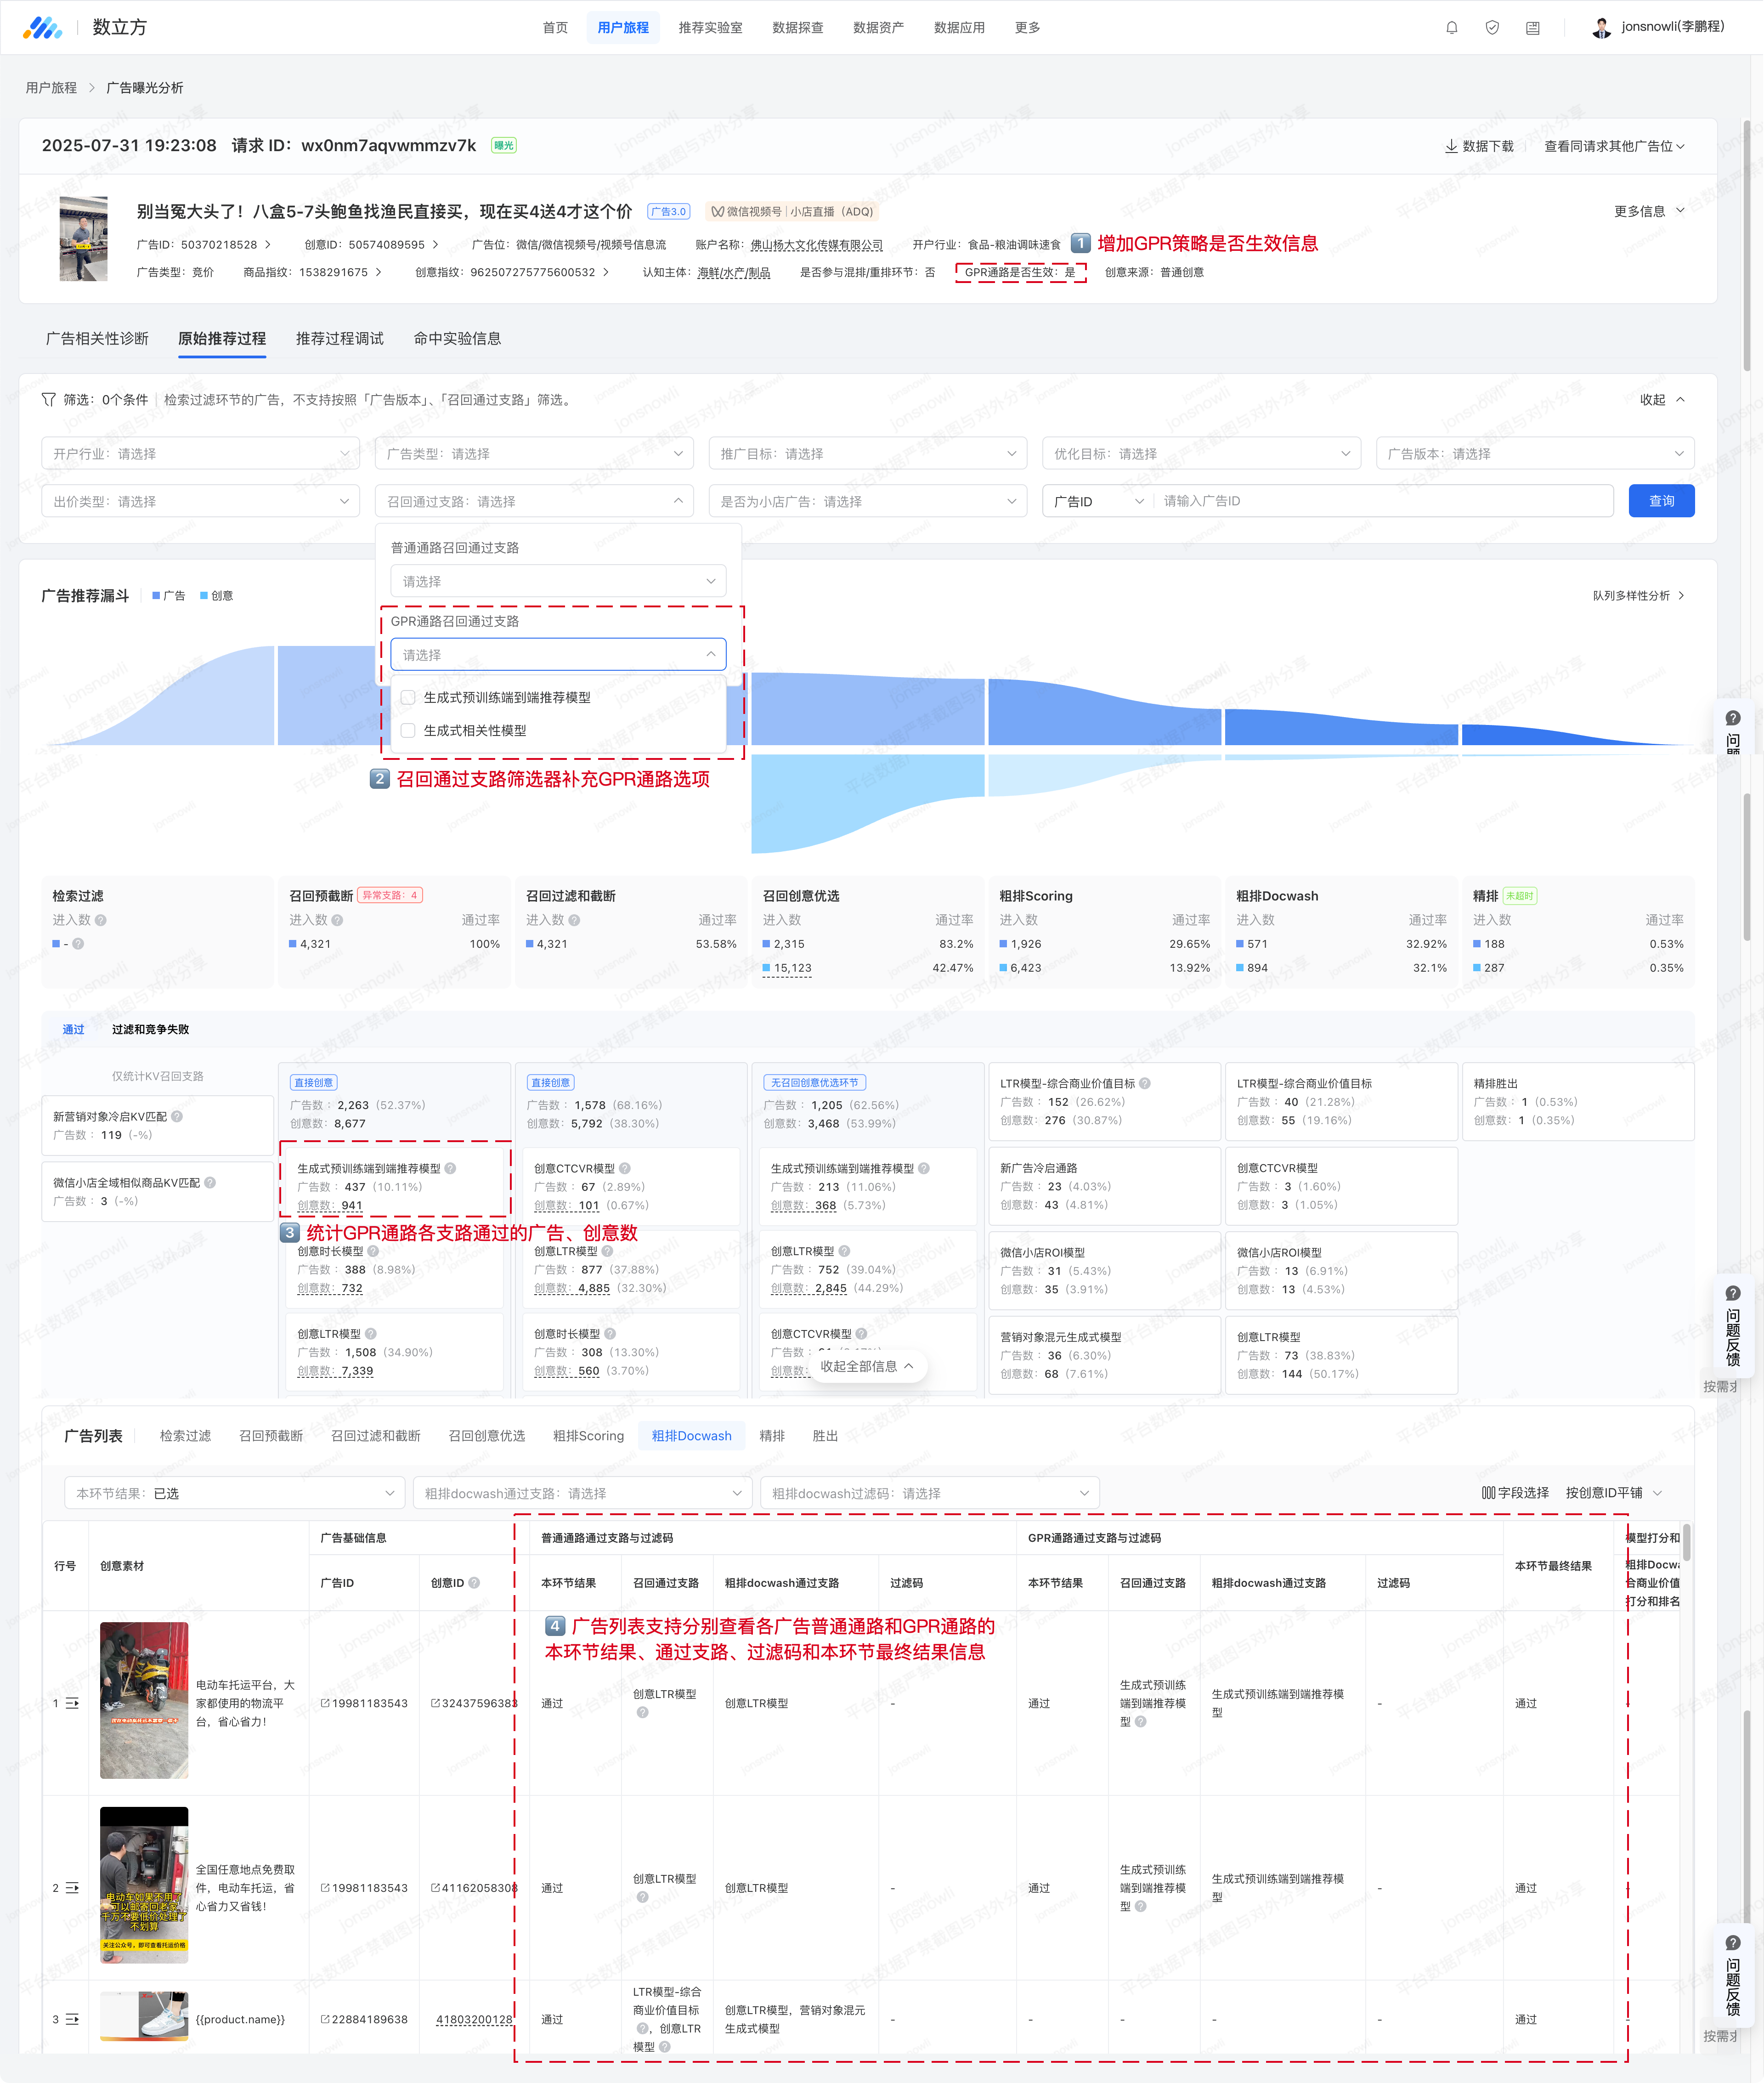The image size is (1764, 2083).
Task: Expand 普通通路召回通过支路 select box
Action: coord(558,581)
